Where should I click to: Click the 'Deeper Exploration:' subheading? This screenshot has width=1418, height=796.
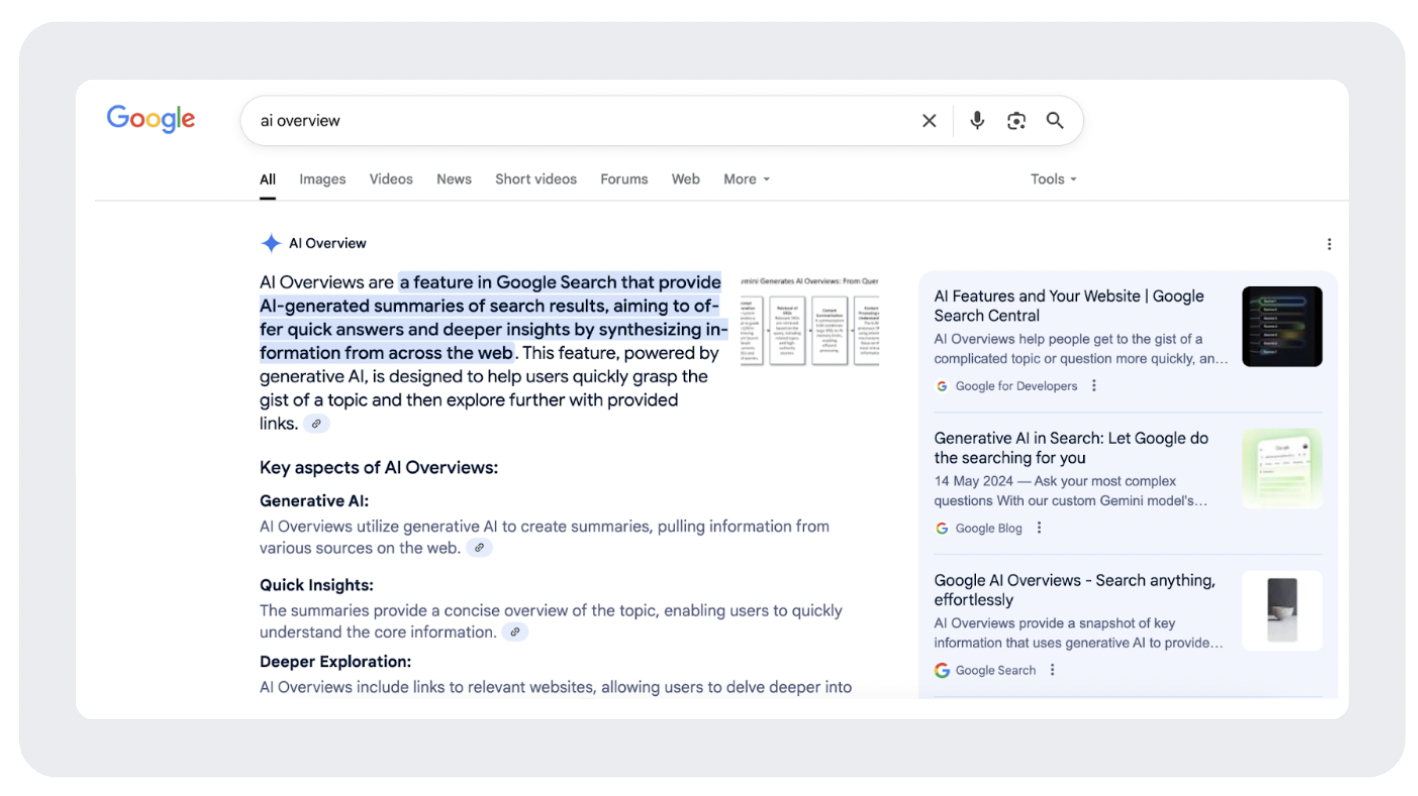[336, 661]
